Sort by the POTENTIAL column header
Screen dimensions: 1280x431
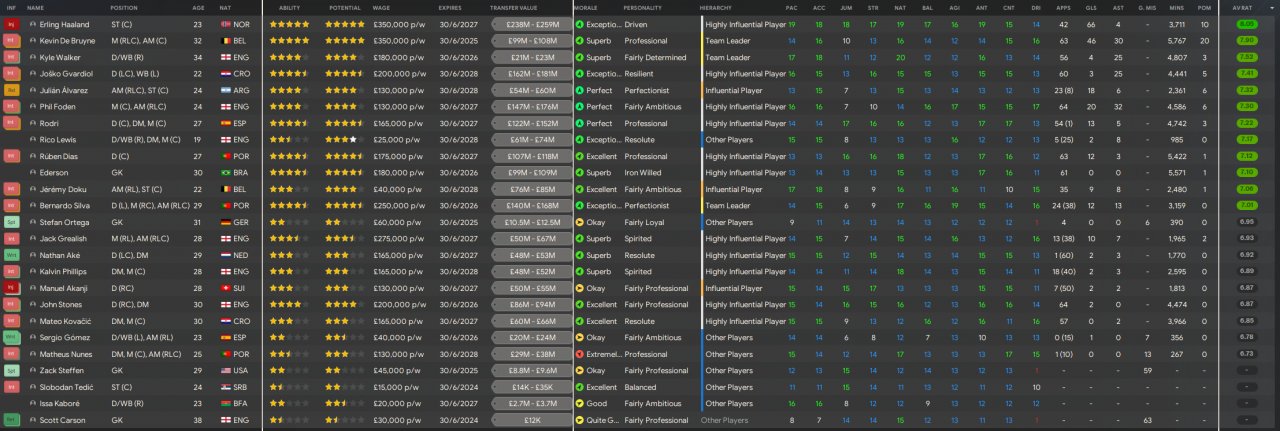(x=345, y=7)
